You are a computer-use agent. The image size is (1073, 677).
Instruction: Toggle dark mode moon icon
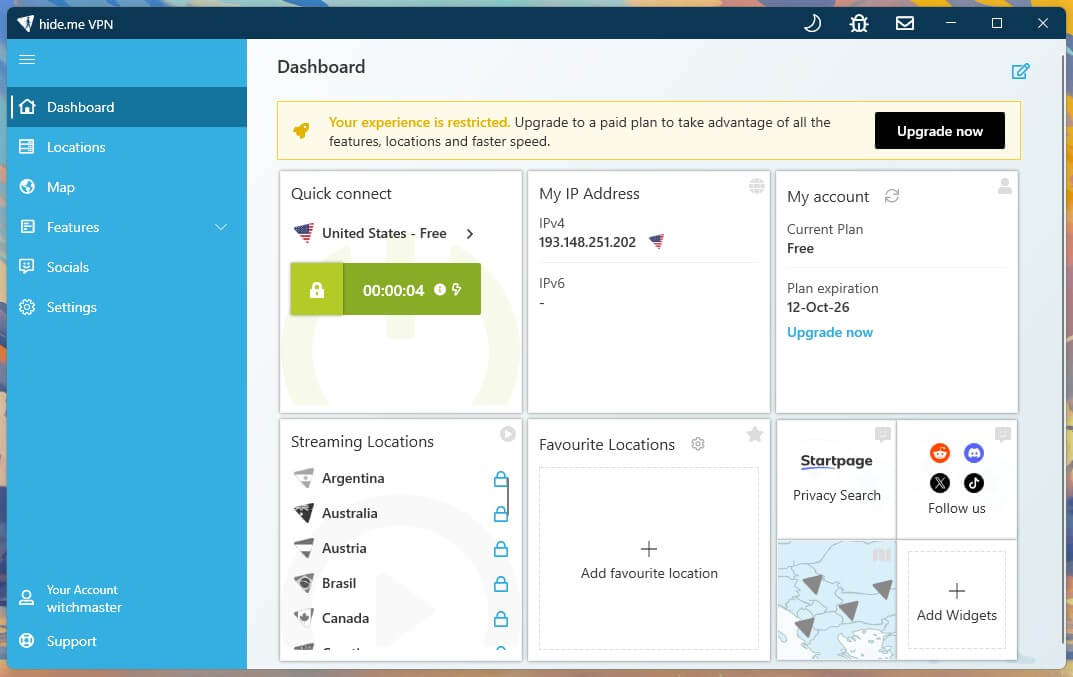click(812, 23)
